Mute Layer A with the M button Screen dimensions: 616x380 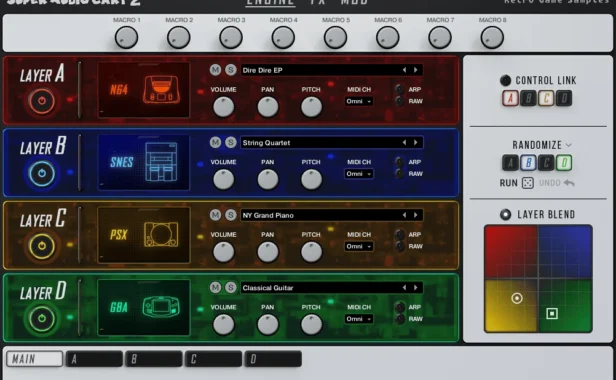(215, 70)
